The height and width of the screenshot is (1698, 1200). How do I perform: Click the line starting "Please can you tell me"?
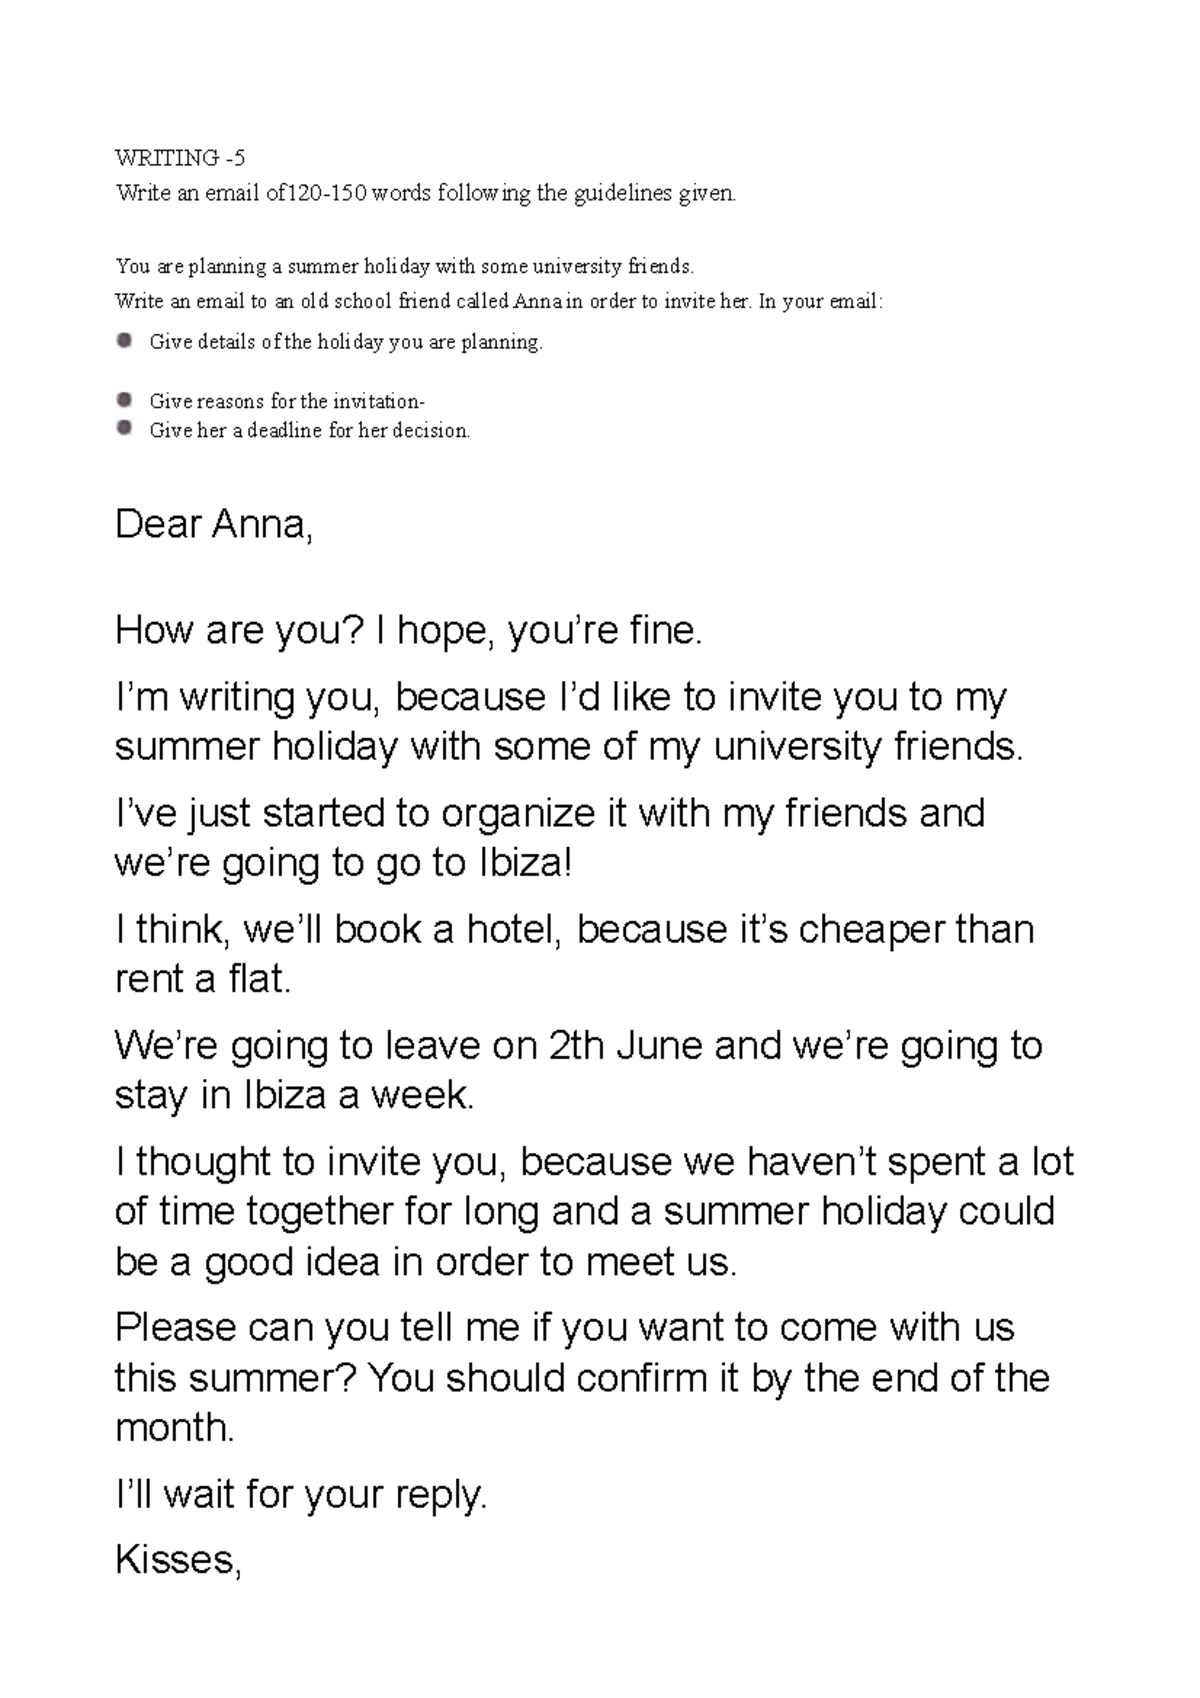click(565, 1328)
